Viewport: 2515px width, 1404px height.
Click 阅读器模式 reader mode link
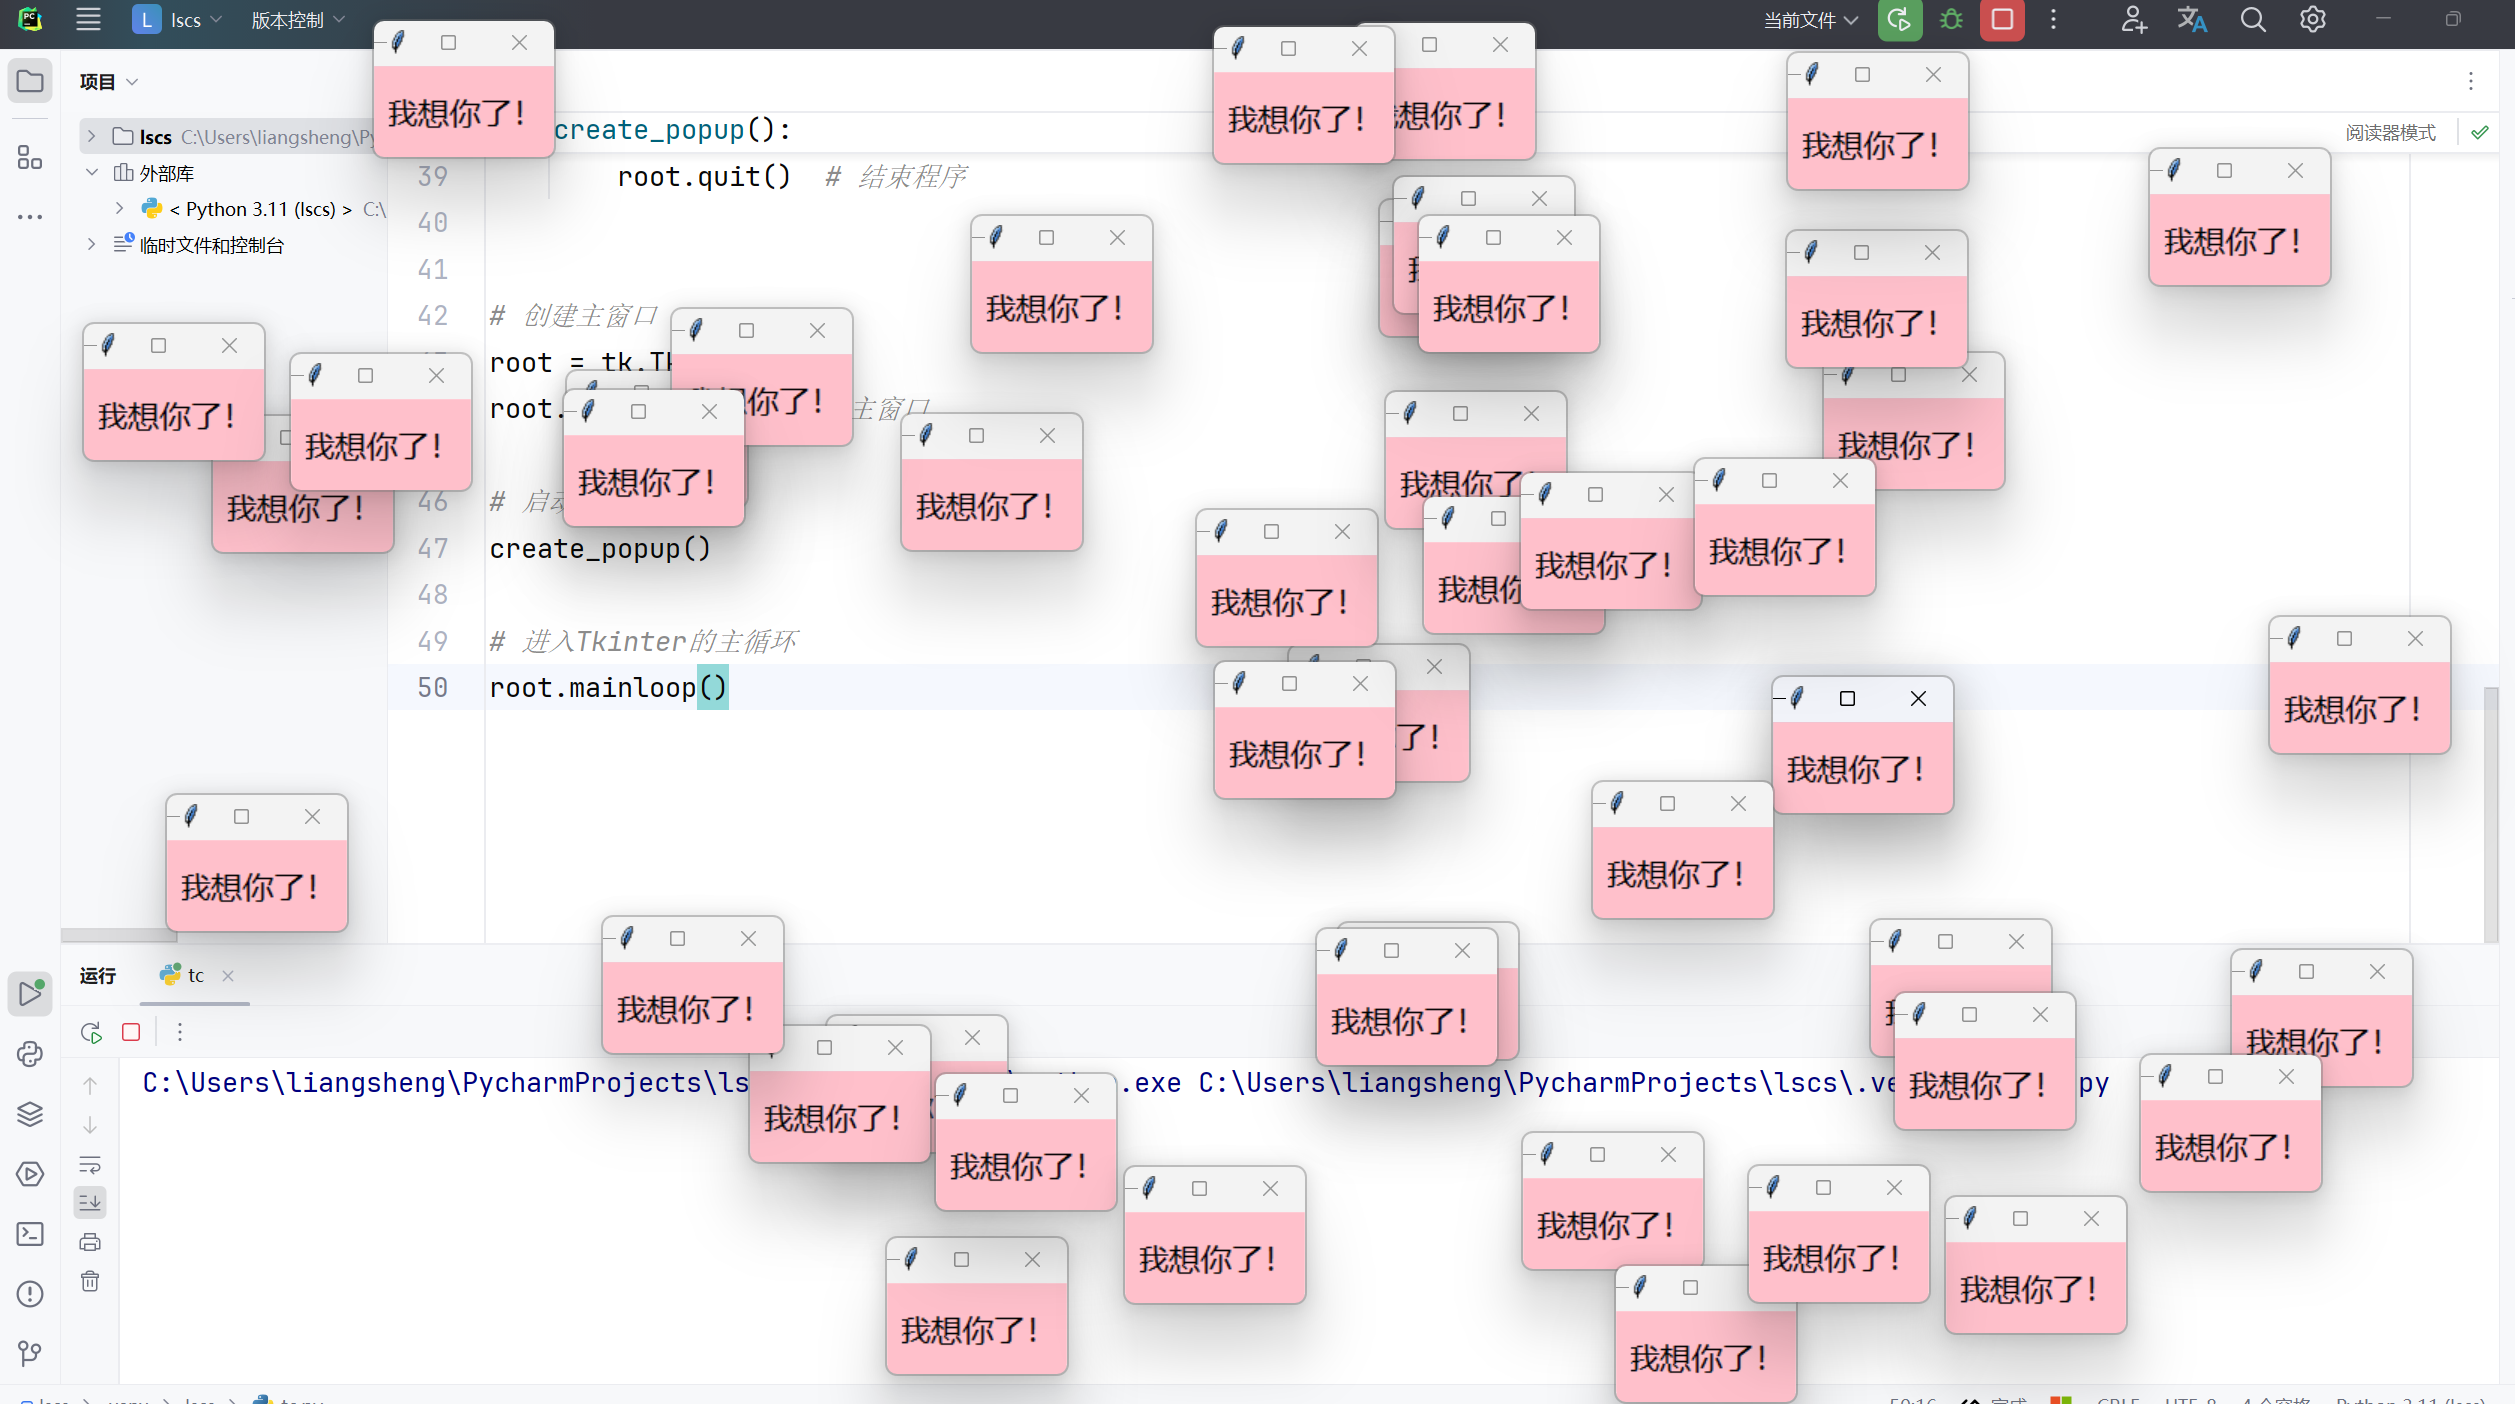pos(2390,132)
